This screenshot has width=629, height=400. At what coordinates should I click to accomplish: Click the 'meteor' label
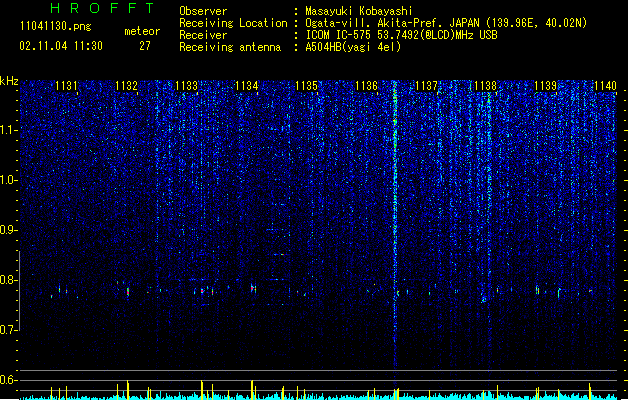point(142,31)
